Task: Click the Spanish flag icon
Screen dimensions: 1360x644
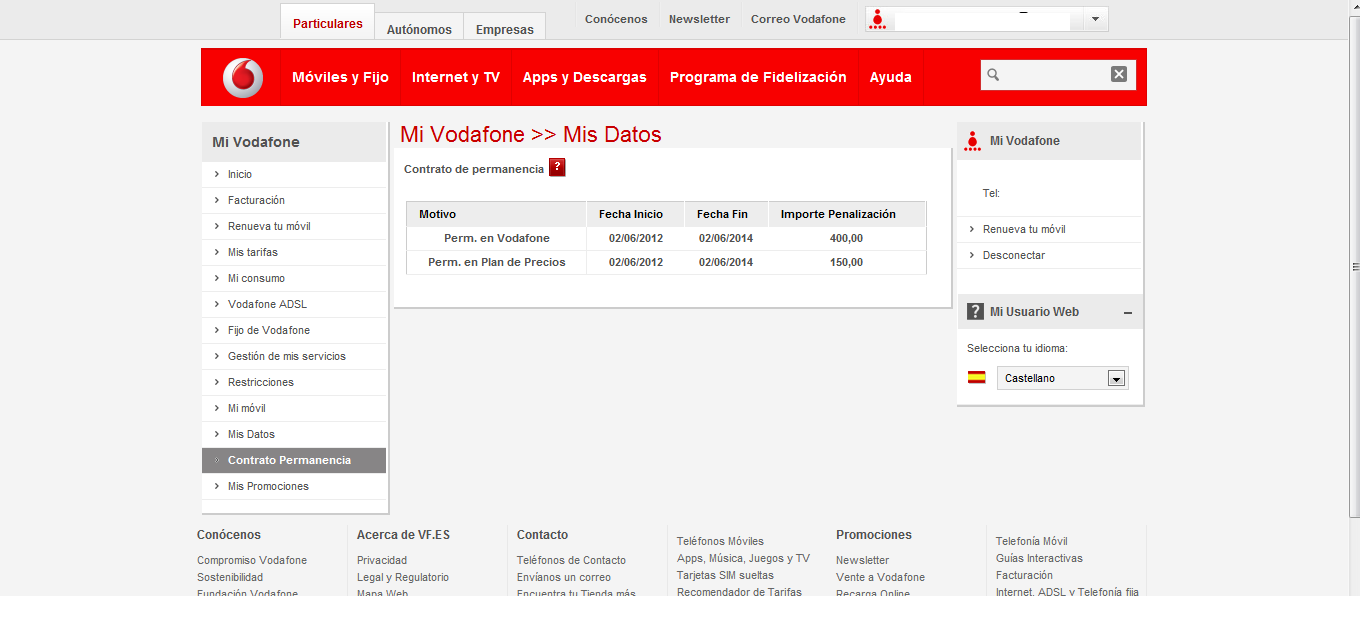Action: coord(976,377)
